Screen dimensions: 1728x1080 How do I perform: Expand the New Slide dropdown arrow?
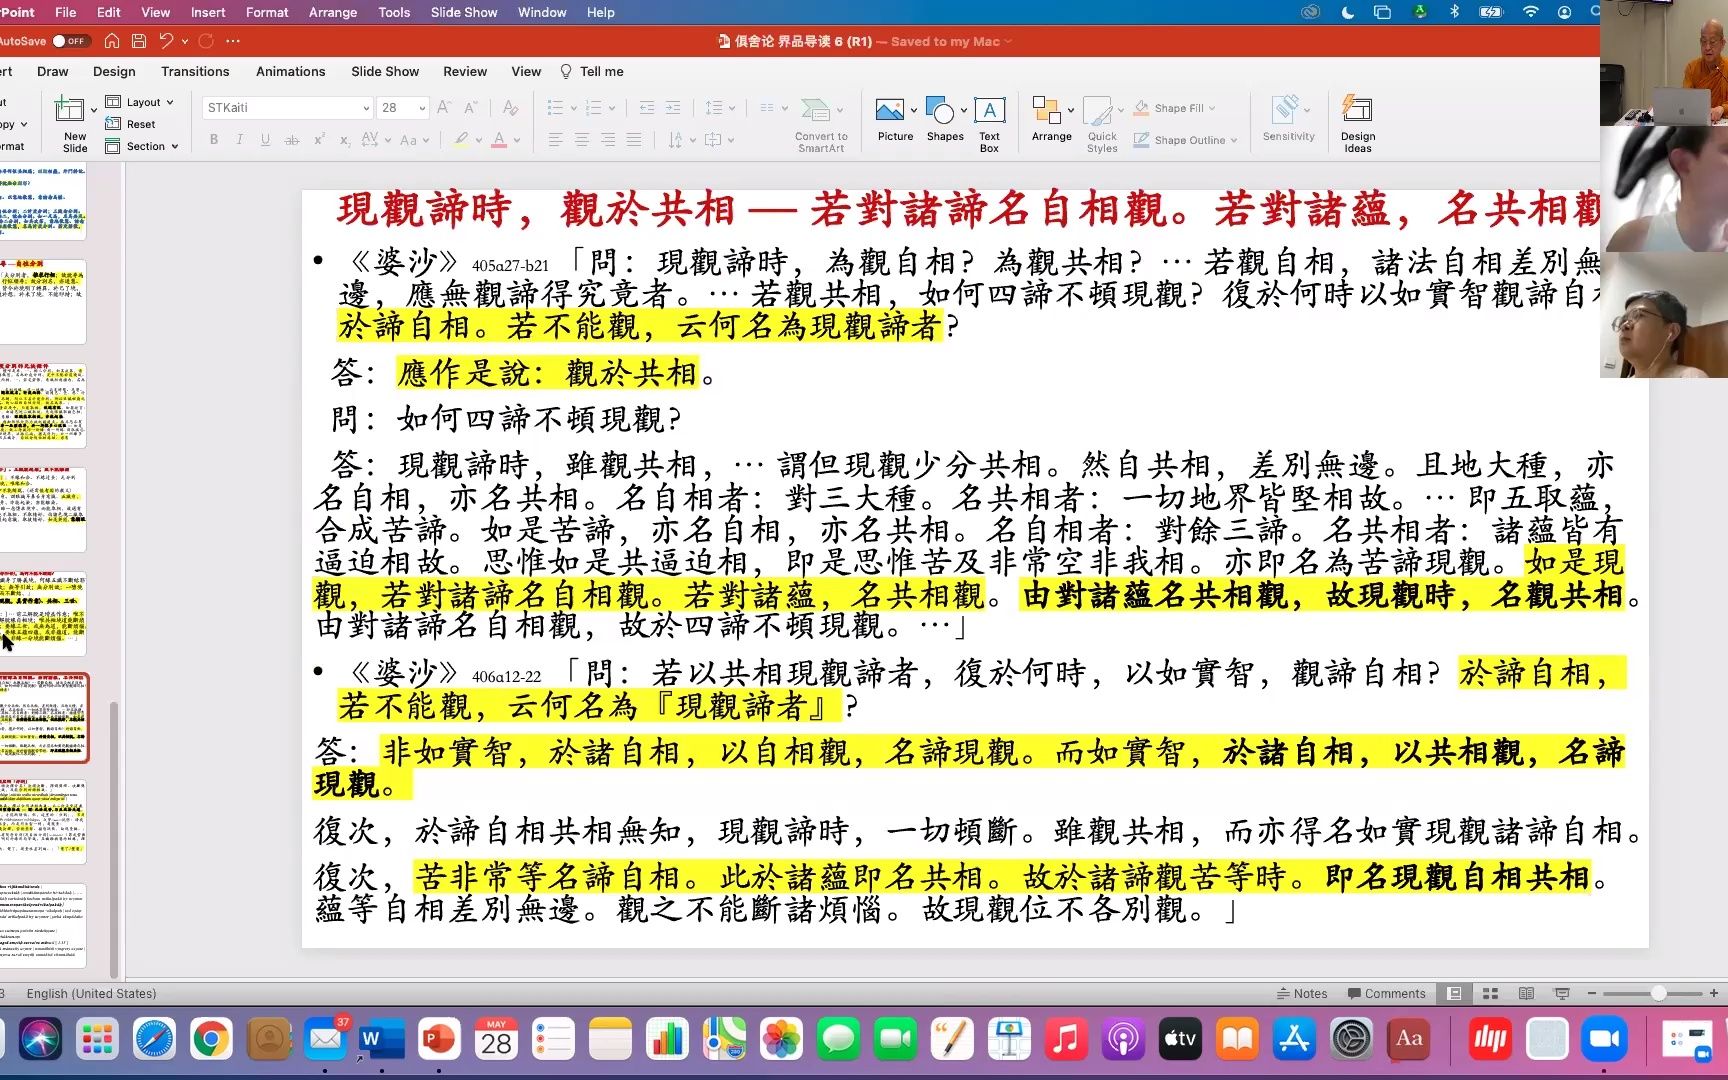[94, 110]
